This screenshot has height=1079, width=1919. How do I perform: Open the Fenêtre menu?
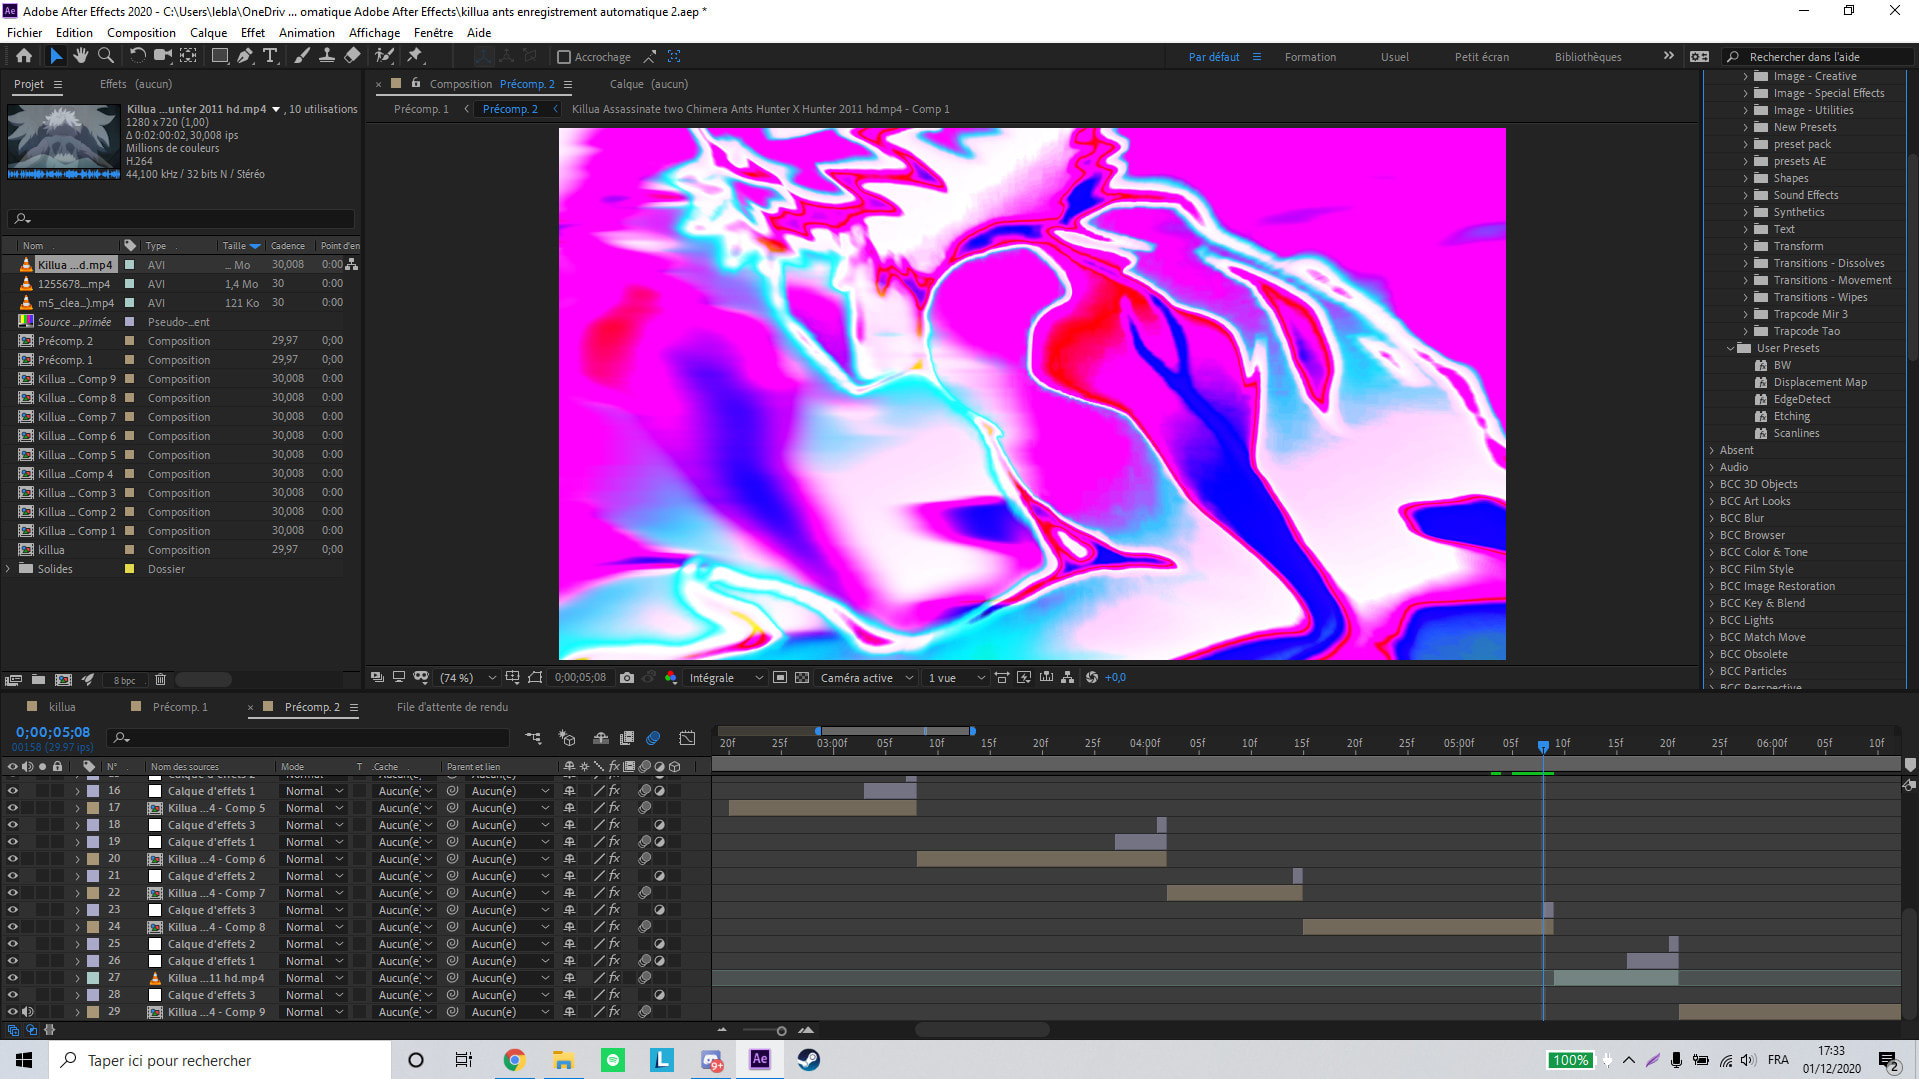(433, 32)
